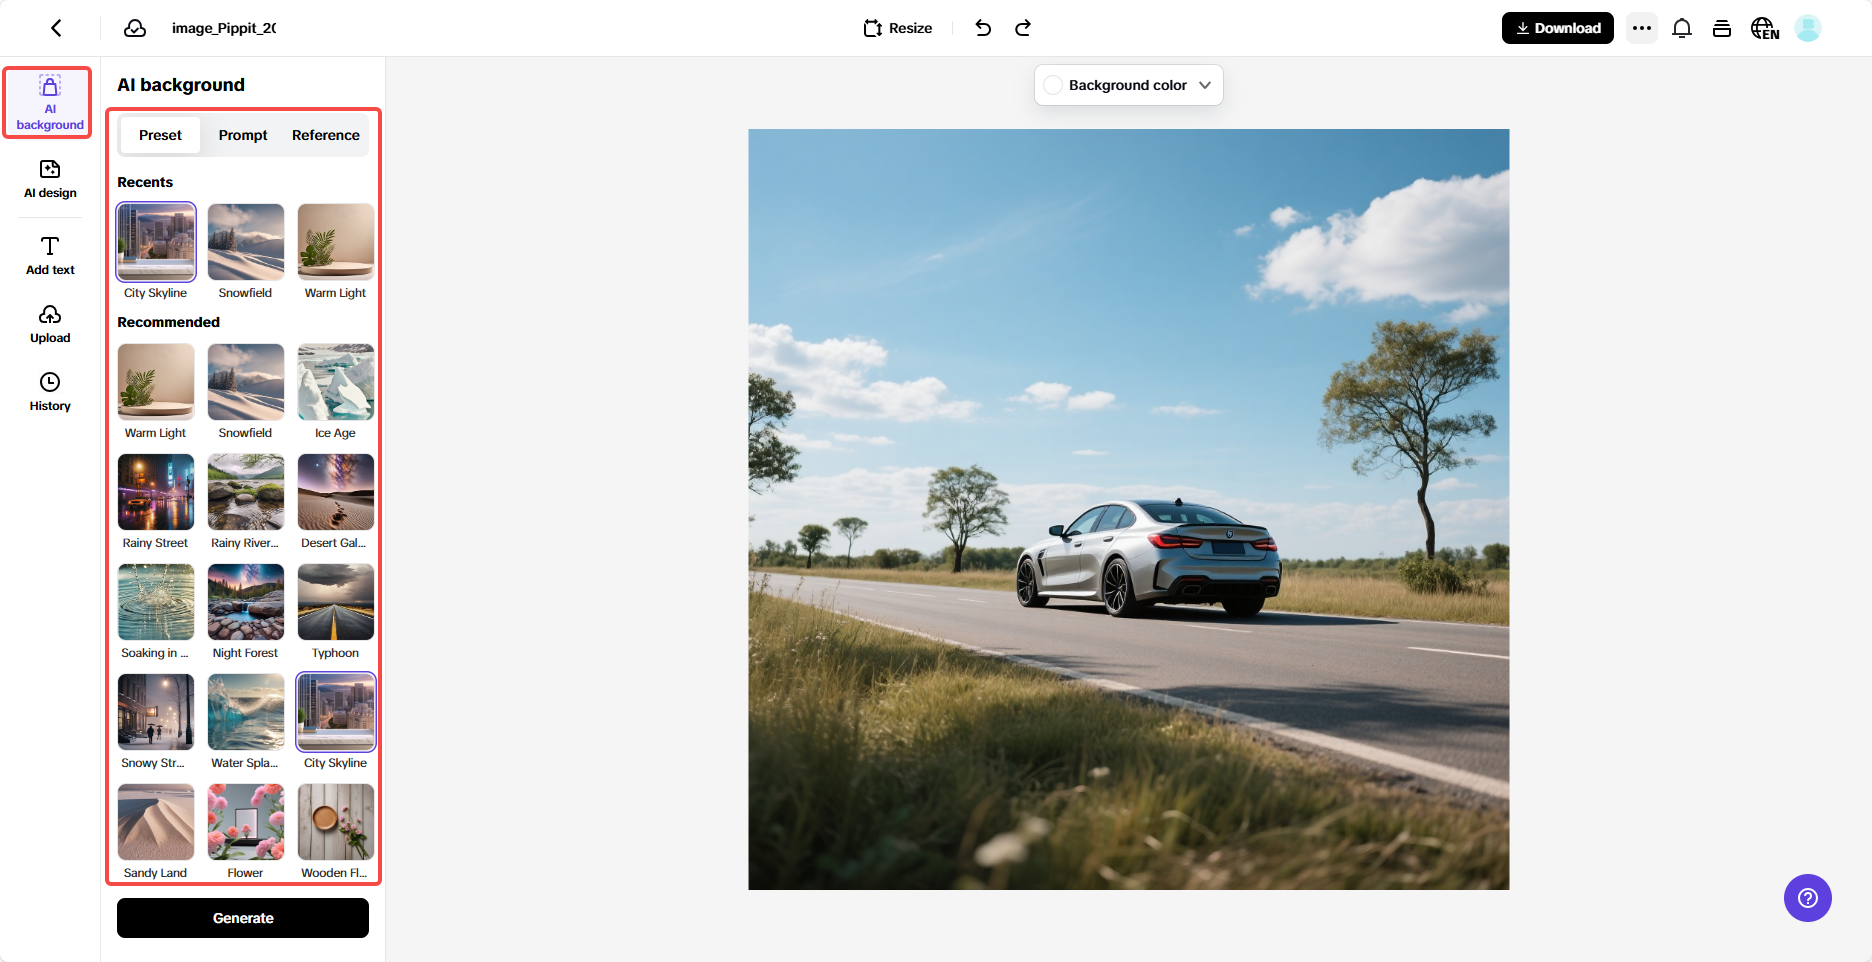Open the History panel
This screenshot has width=1872, height=962.
point(50,393)
